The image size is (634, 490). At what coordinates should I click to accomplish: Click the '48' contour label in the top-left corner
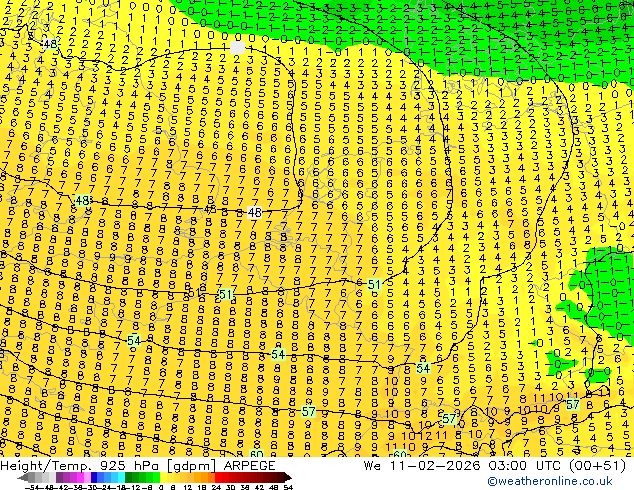pos(50,44)
